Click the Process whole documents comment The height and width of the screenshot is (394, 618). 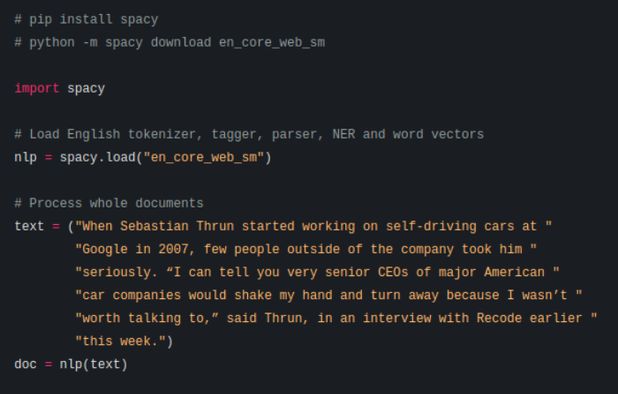(109, 203)
